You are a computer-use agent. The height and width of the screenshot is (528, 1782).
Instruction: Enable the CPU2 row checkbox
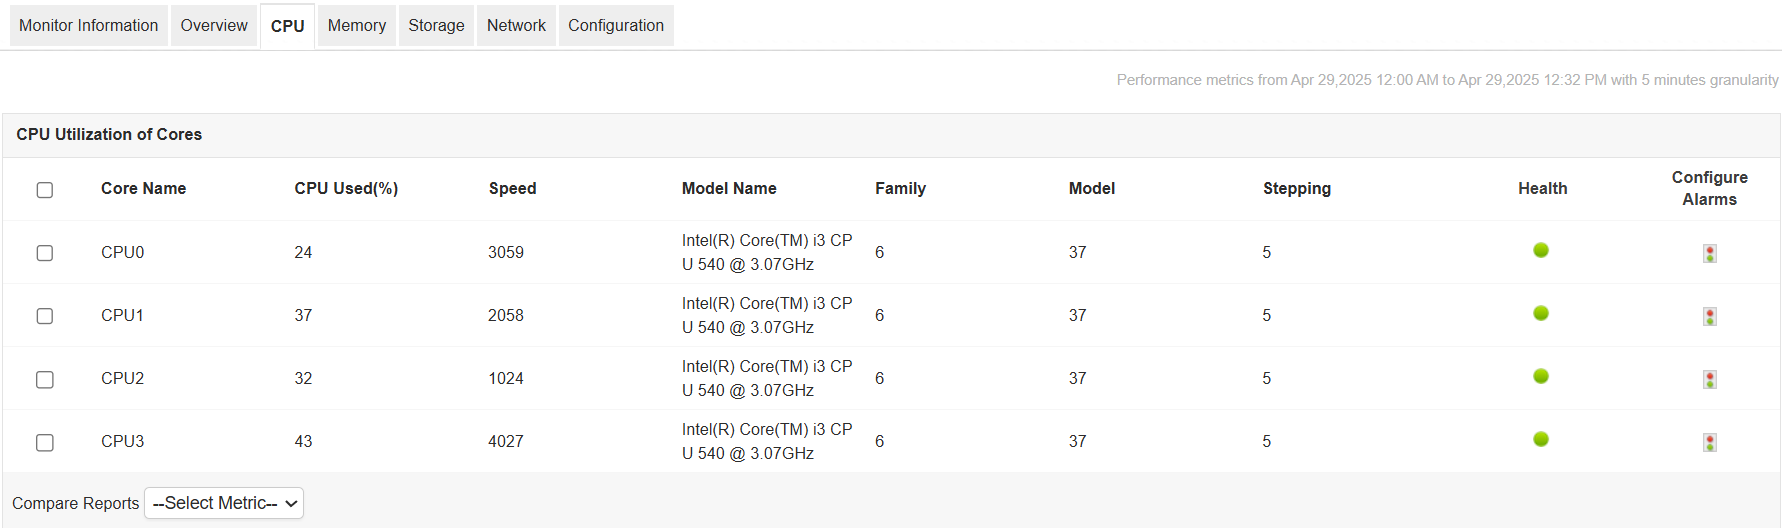[45, 380]
